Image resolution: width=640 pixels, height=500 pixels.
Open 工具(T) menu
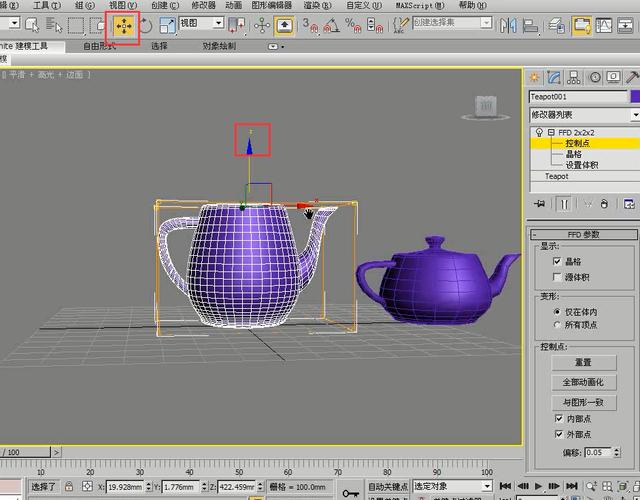(47, 5)
